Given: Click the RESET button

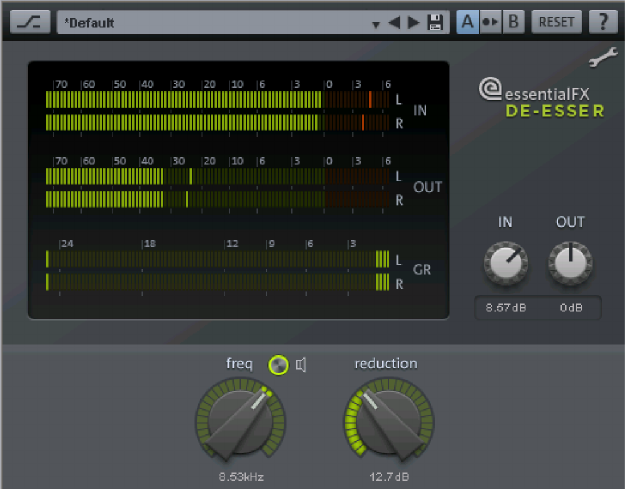Looking at the screenshot, I should tap(556, 22).
